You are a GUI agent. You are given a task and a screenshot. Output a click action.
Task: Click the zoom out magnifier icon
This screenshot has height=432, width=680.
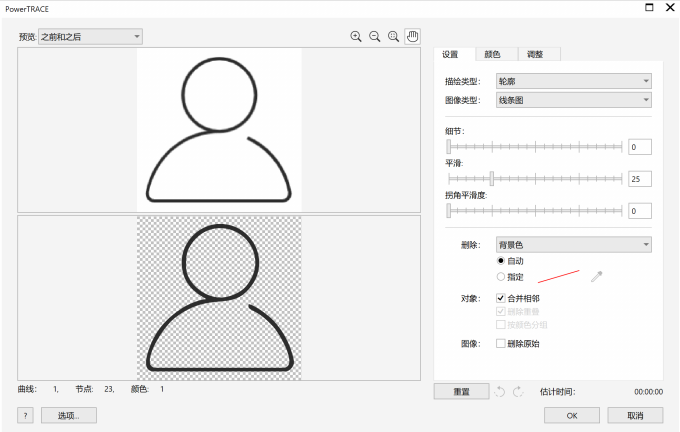[375, 36]
